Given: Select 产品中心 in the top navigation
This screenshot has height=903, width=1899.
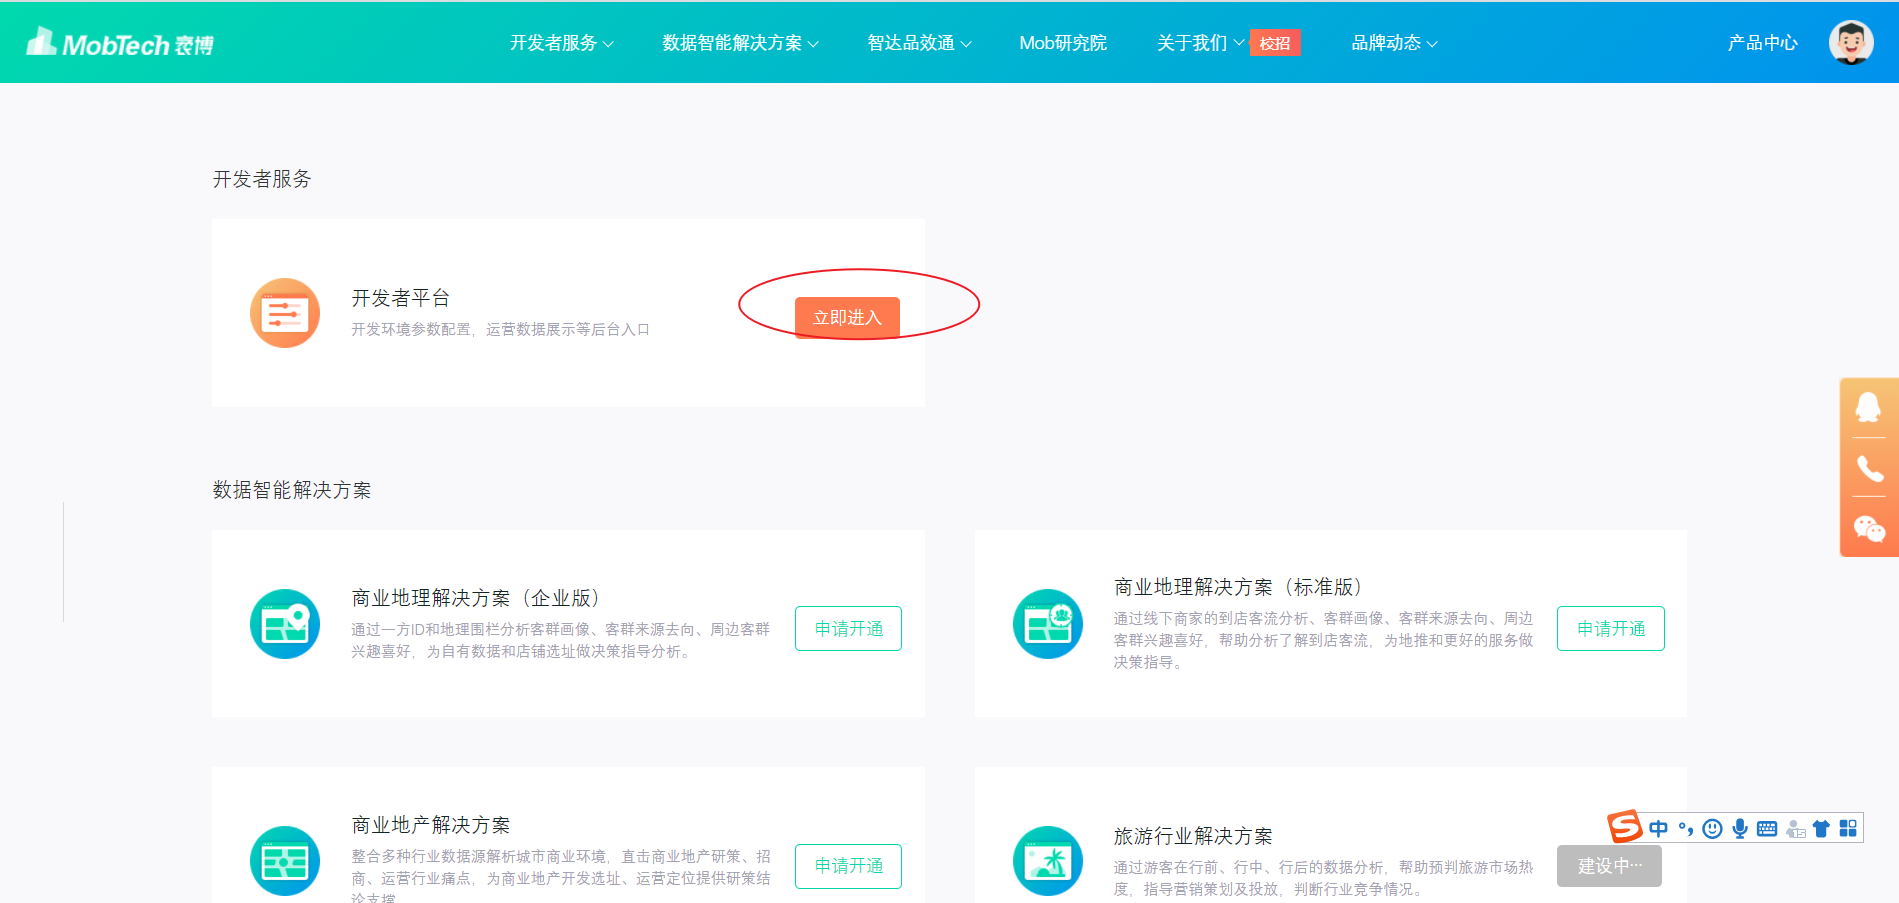Looking at the screenshot, I should (1762, 42).
